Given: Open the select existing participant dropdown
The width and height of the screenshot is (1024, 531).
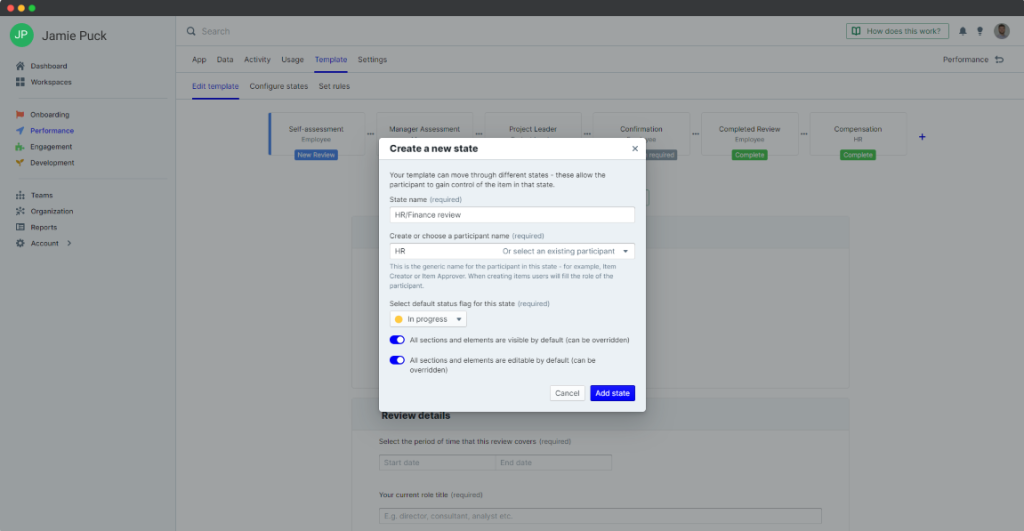Looking at the screenshot, I should click(x=565, y=251).
